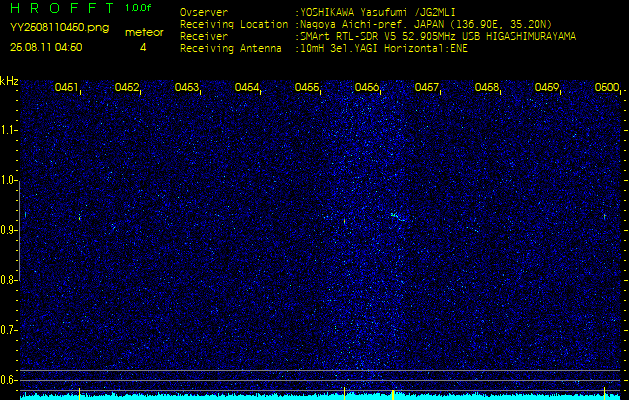Click the 0459 time axis label
This screenshot has width=629, height=400.
pyautogui.click(x=547, y=87)
